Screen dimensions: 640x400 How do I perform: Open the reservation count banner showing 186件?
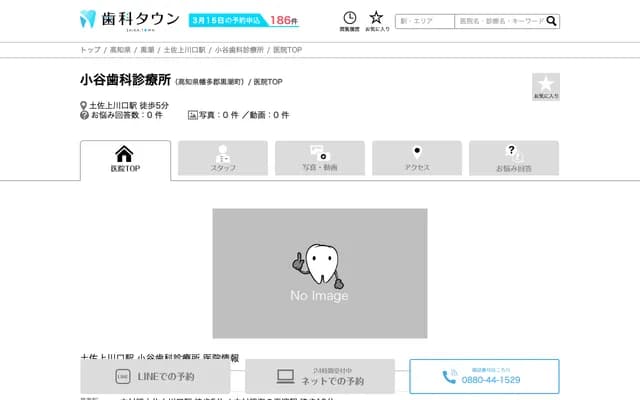click(x=244, y=20)
